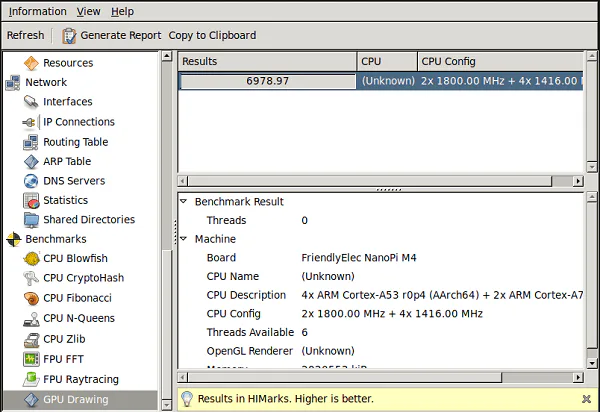Select the Statistics tree label
600x412 pixels.
tap(65, 200)
